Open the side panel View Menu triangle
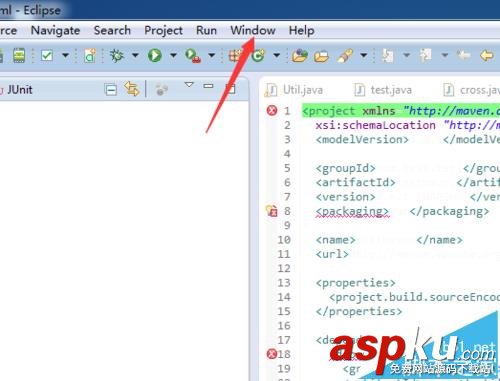500x381 pixels. (x=189, y=85)
